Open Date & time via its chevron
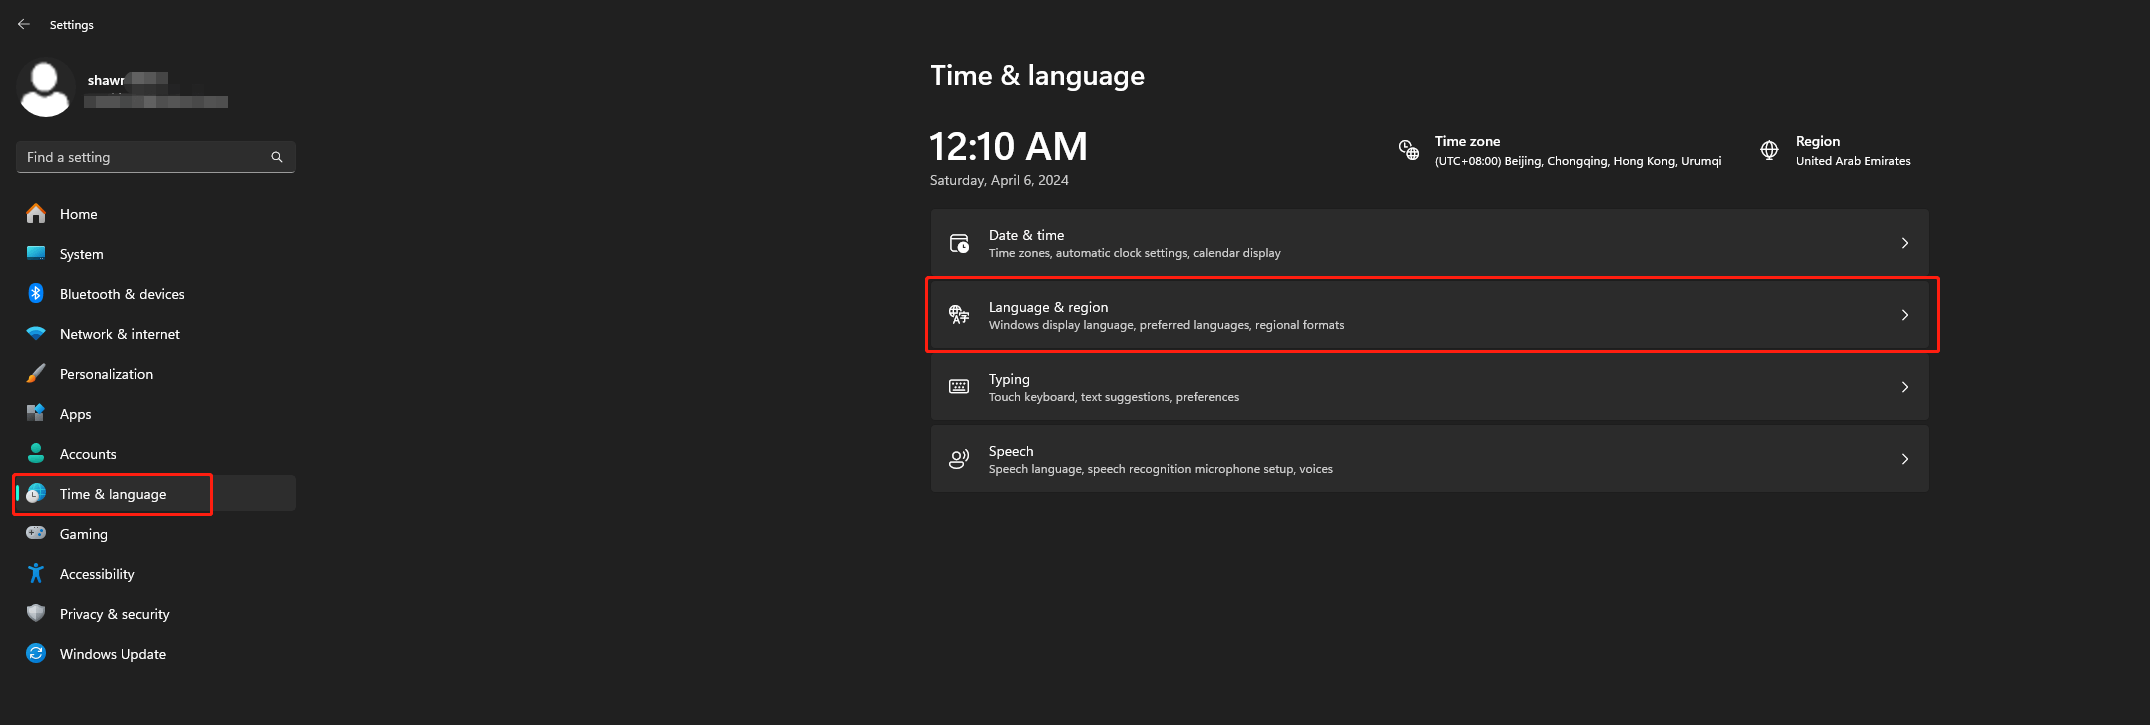Screen dimensions: 2150x725 [1905, 243]
